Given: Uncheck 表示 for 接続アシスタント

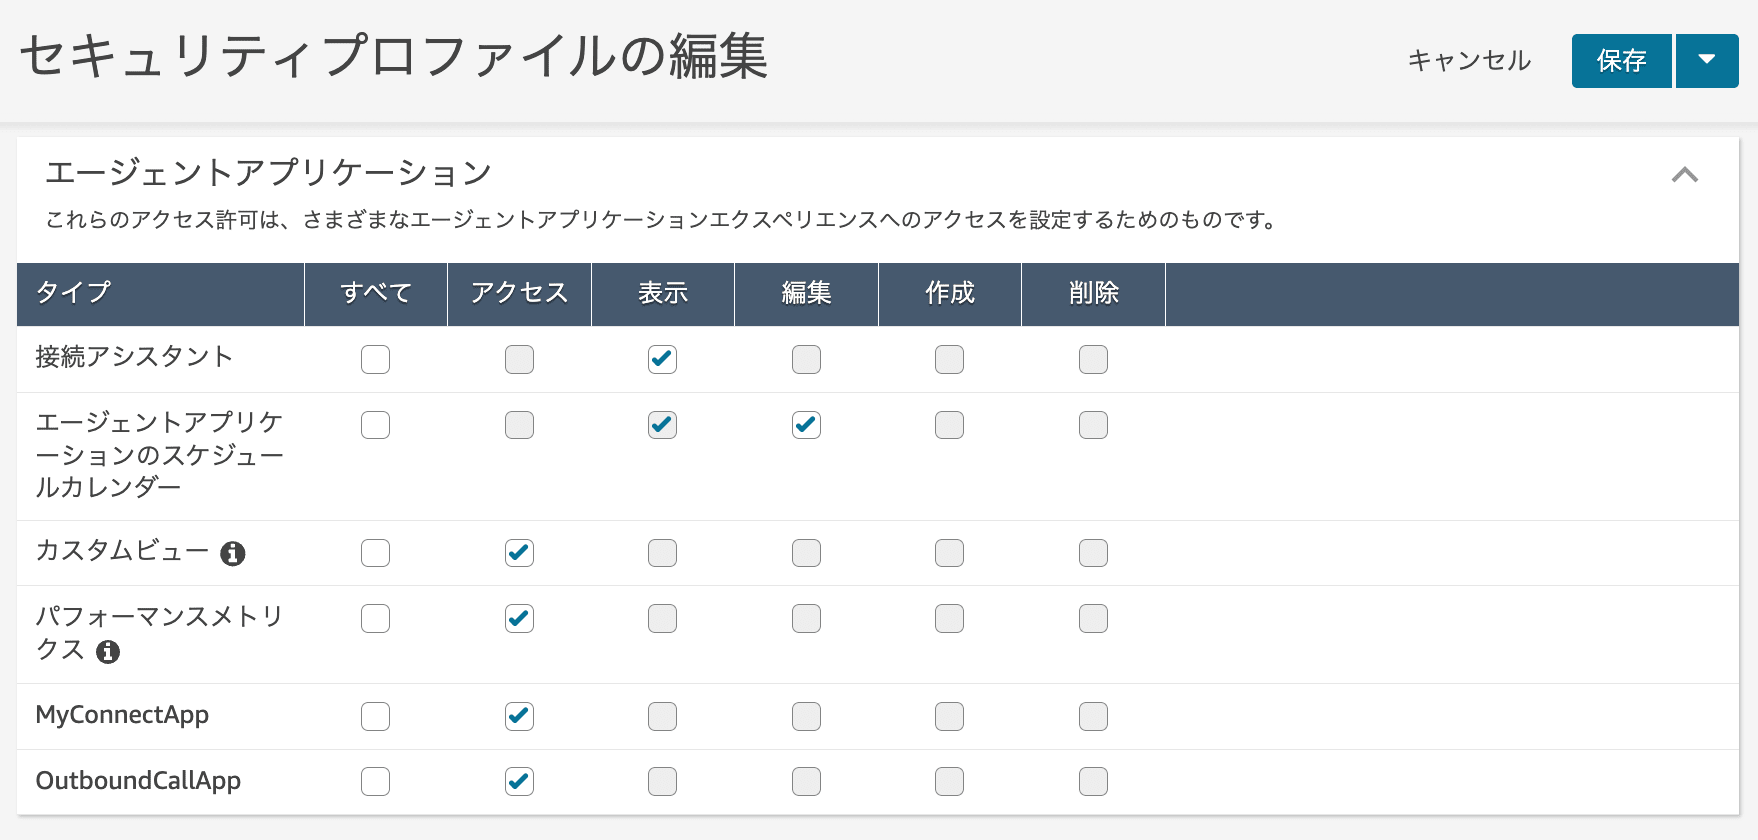Looking at the screenshot, I should pyautogui.click(x=662, y=358).
